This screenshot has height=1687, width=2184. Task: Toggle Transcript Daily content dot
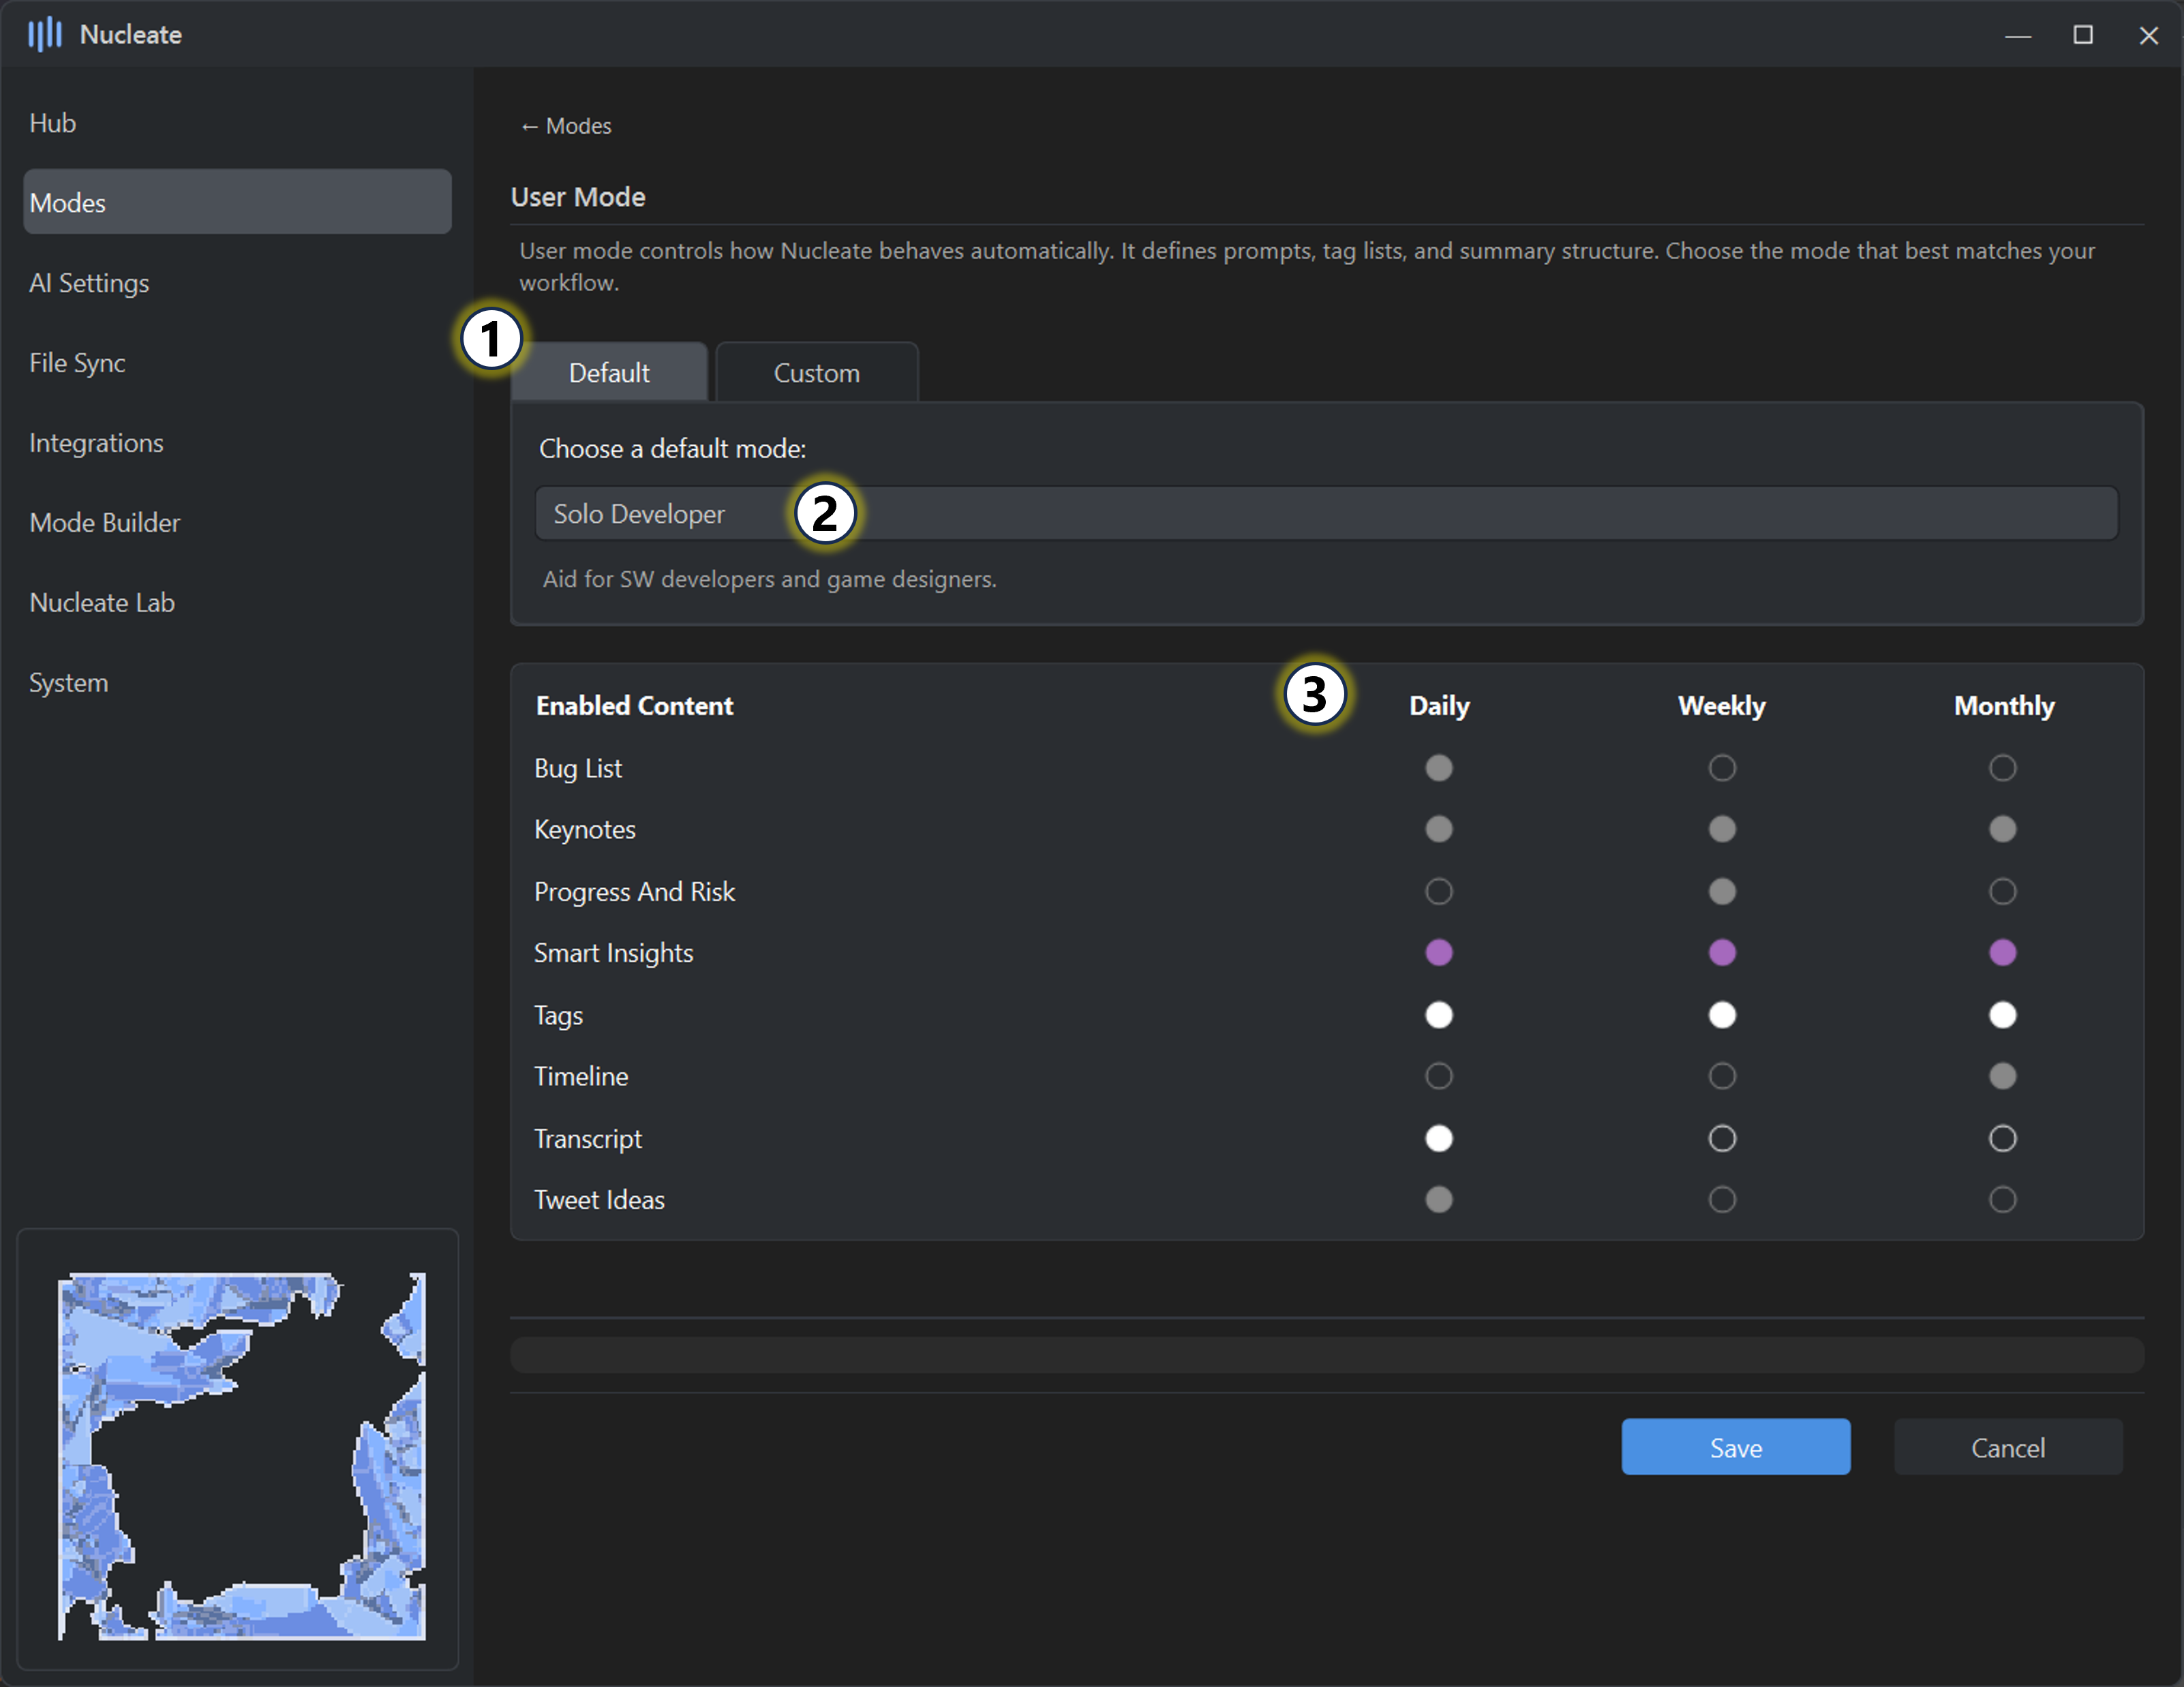coord(1438,1138)
